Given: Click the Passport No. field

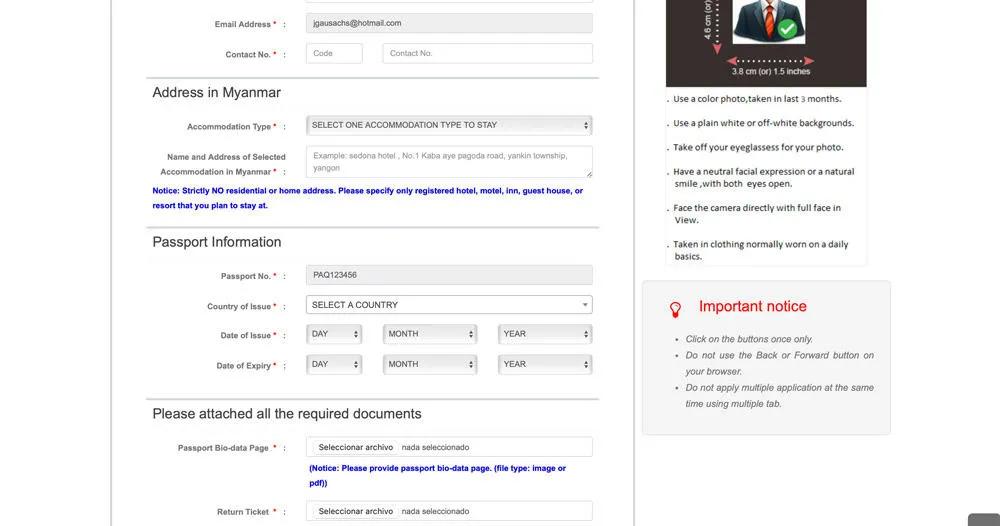Looking at the screenshot, I should click(x=449, y=275).
